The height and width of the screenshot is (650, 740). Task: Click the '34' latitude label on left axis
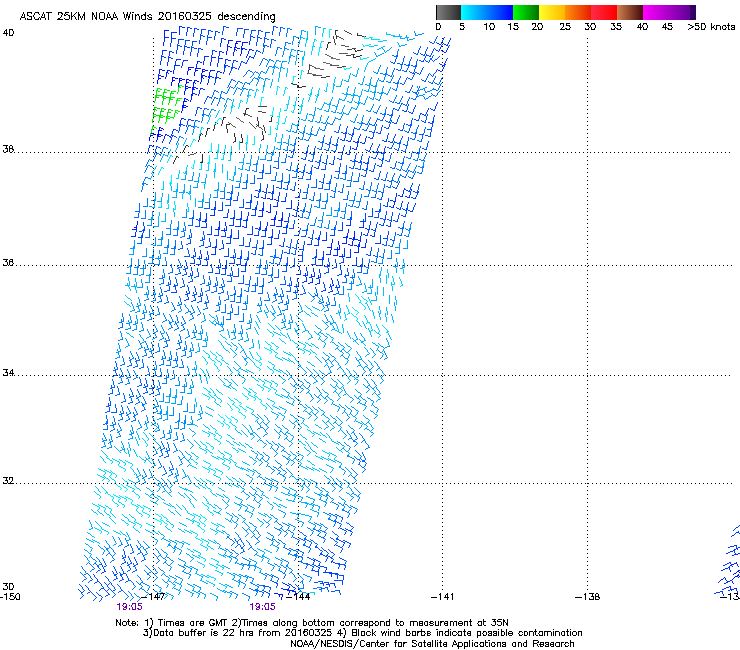[8, 373]
